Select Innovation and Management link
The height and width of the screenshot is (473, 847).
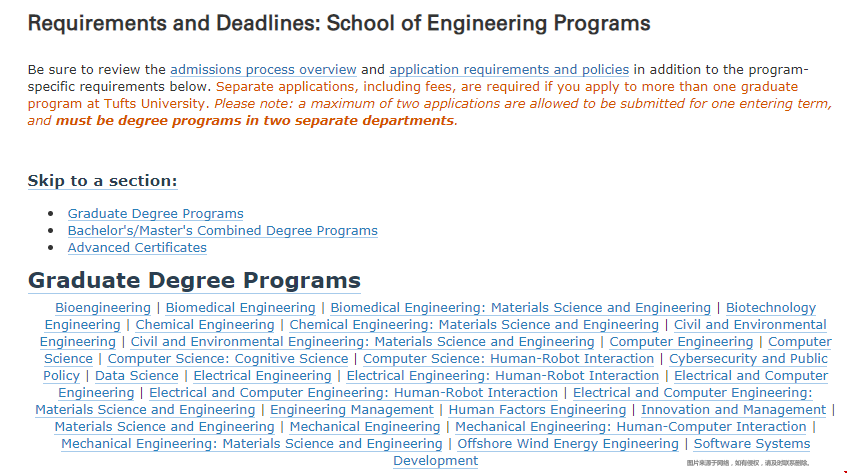(x=734, y=410)
